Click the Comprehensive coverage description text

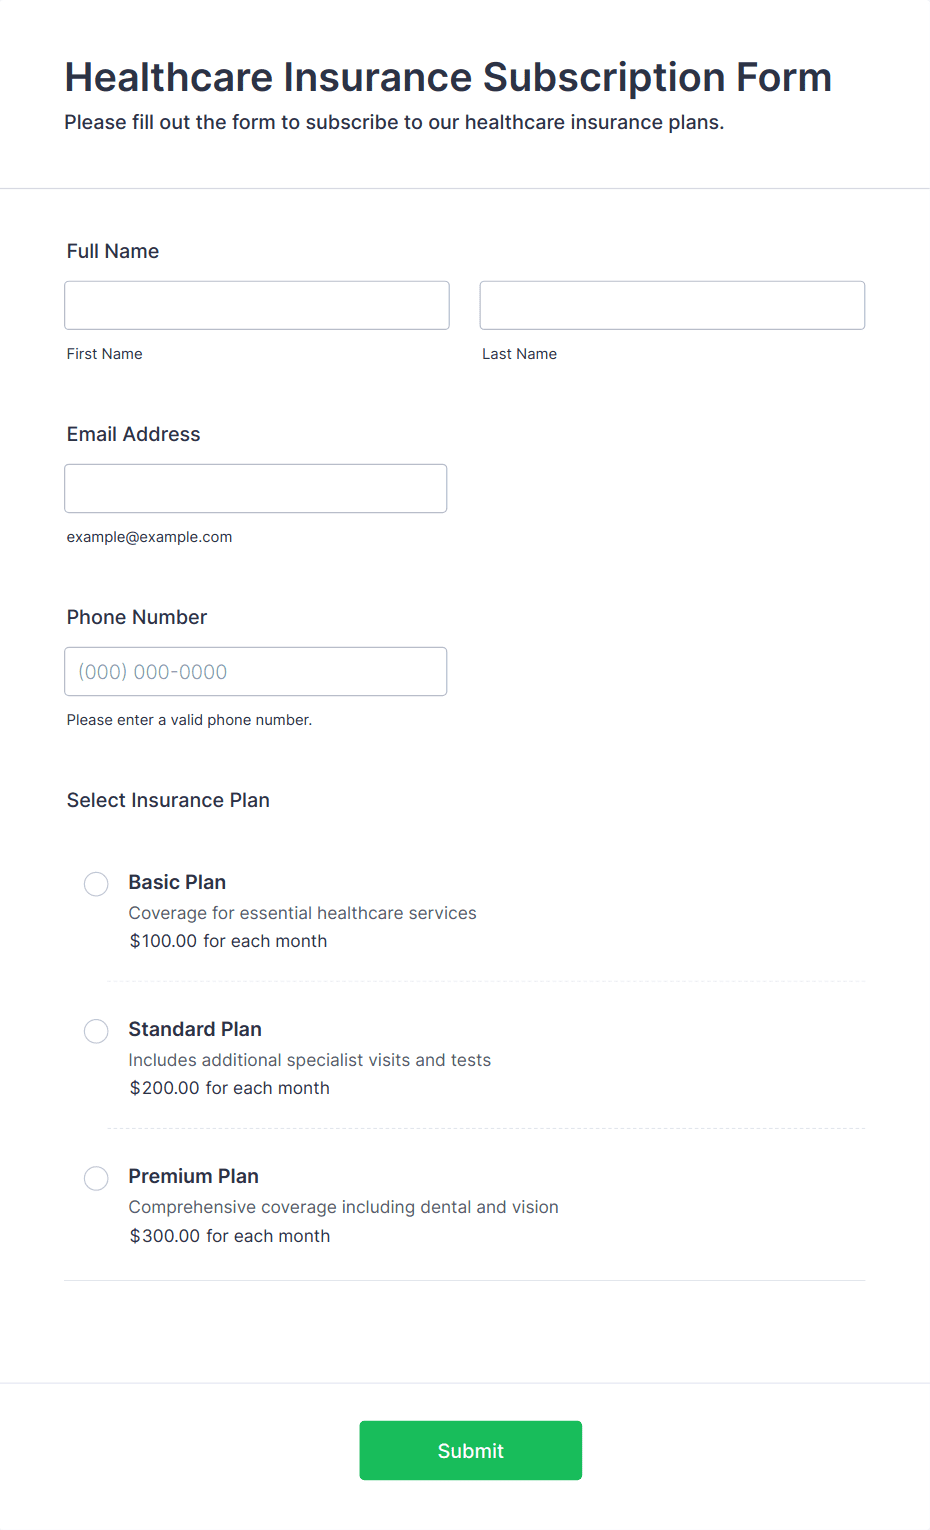click(343, 1207)
